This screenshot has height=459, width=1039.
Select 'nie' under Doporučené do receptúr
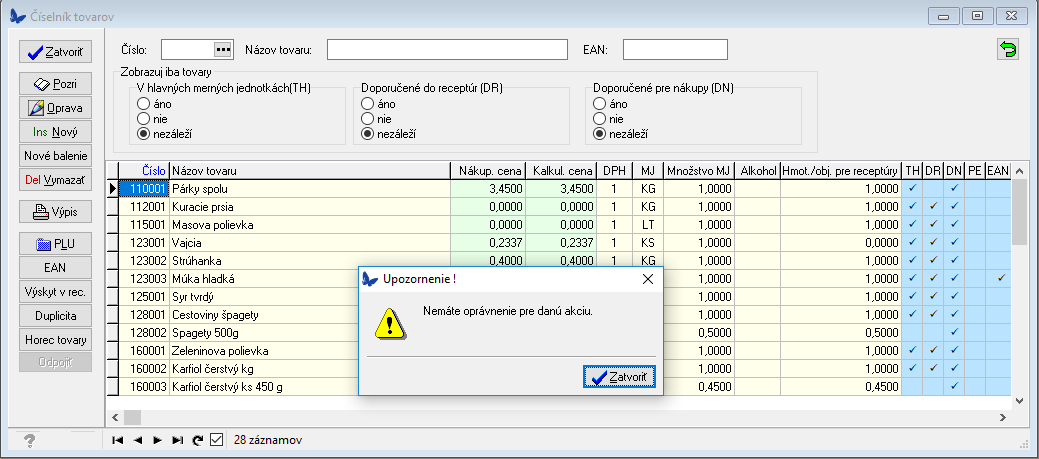(368, 119)
